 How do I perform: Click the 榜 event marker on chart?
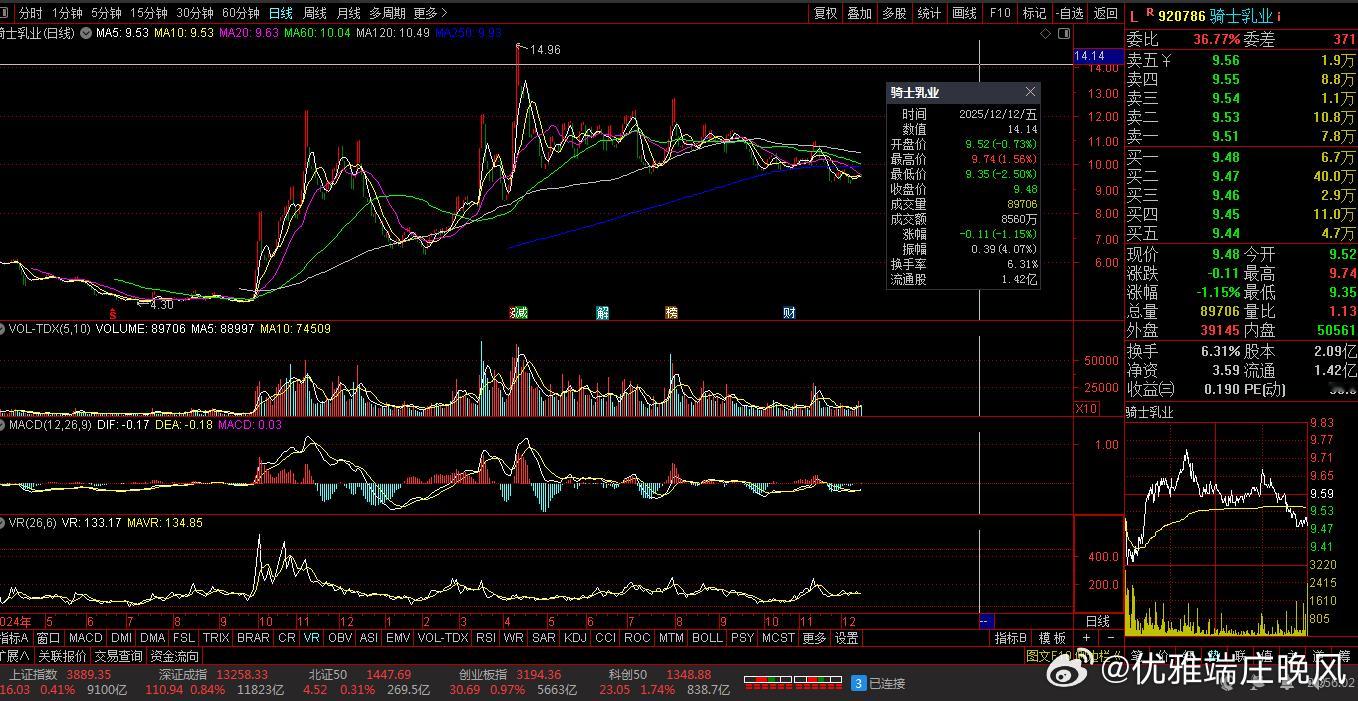pyautogui.click(x=671, y=312)
